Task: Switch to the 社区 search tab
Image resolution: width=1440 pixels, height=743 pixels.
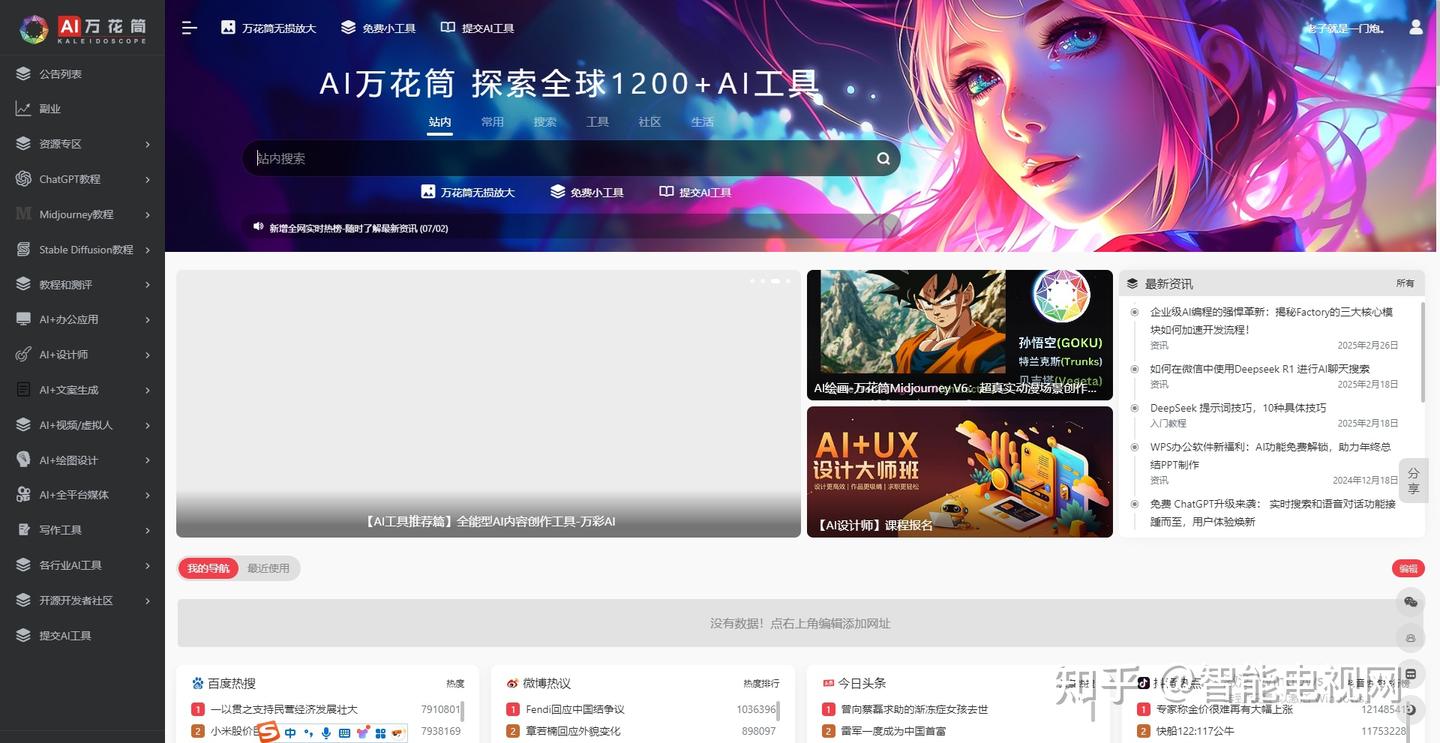Action: click(x=649, y=121)
